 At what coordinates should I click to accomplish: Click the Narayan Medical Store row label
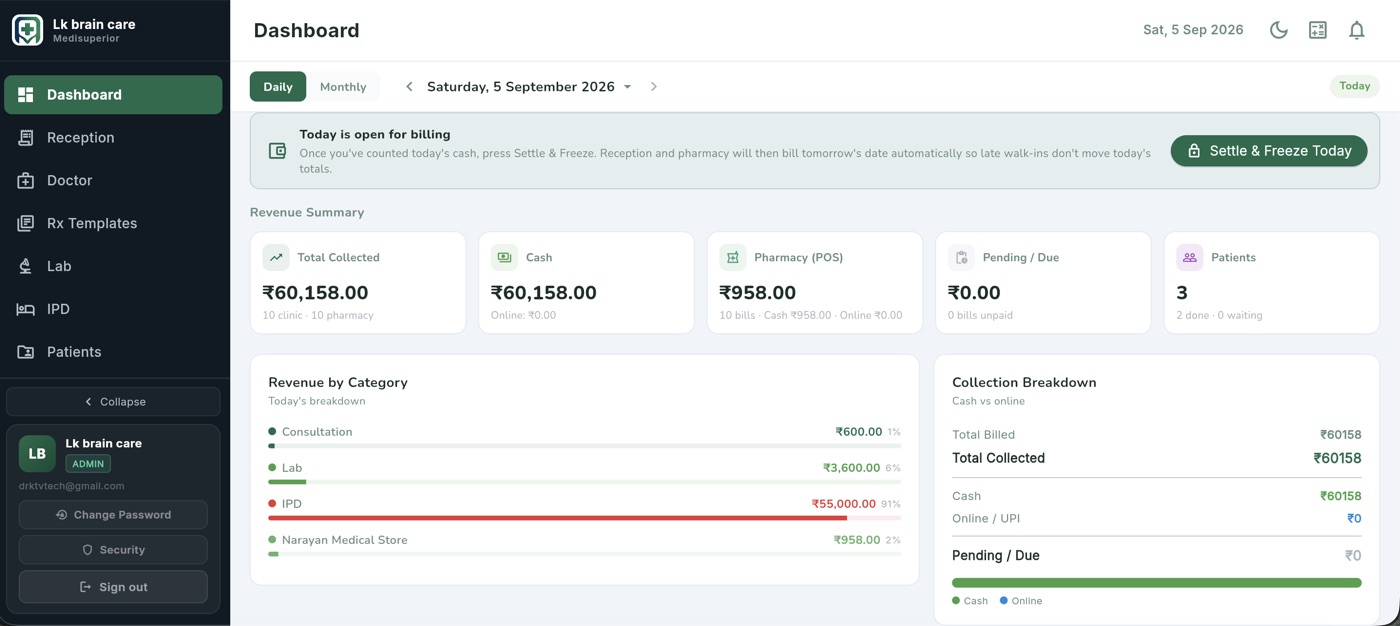click(x=344, y=540)
